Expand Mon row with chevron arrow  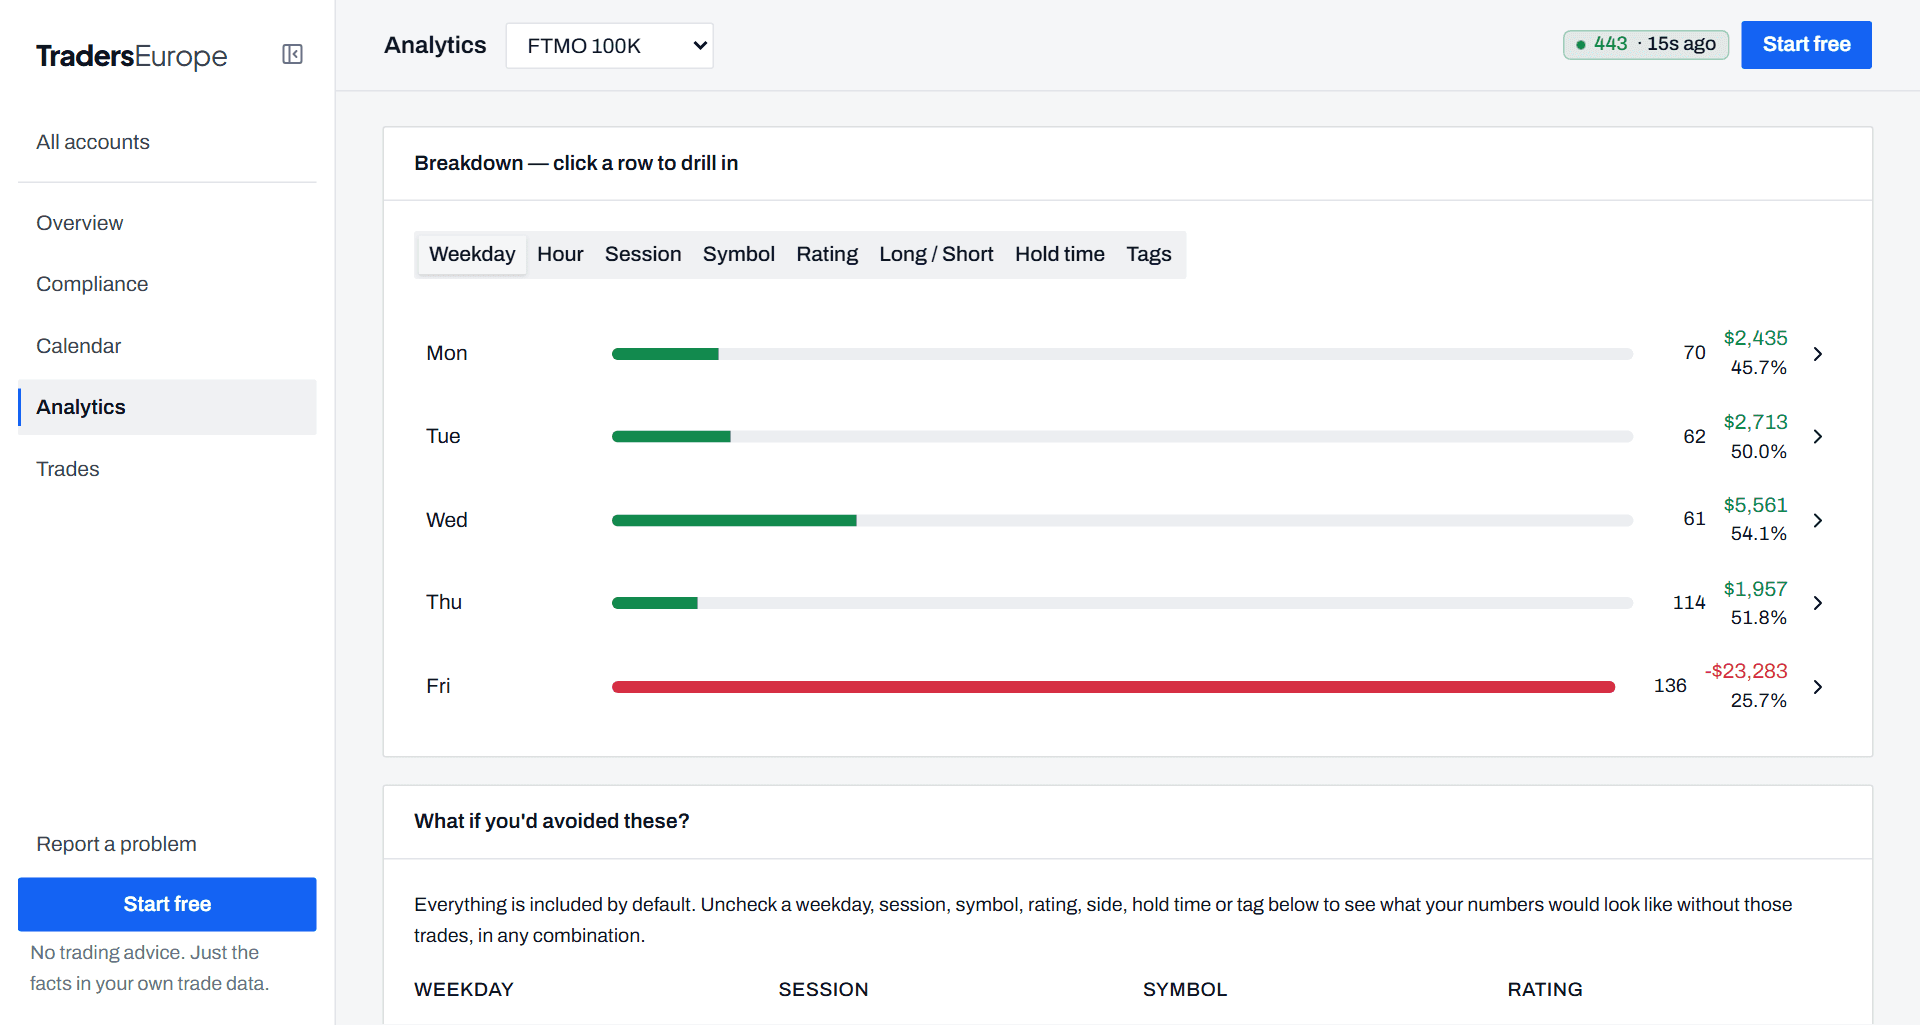pyautogui.click(x=1818, y=354)
